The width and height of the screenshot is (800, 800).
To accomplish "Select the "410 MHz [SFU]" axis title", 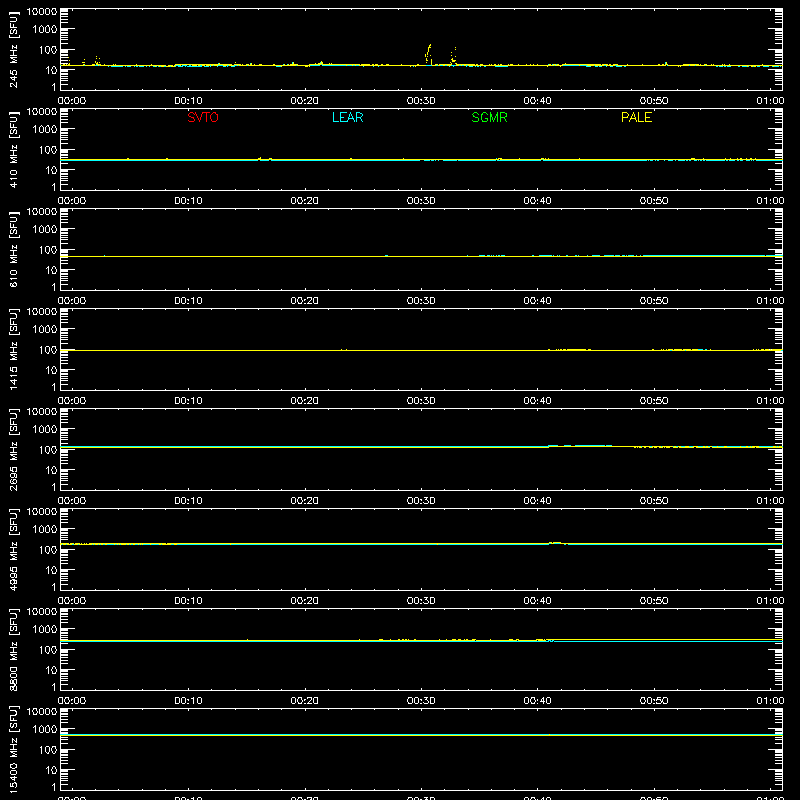I will [x=13, y=149].
